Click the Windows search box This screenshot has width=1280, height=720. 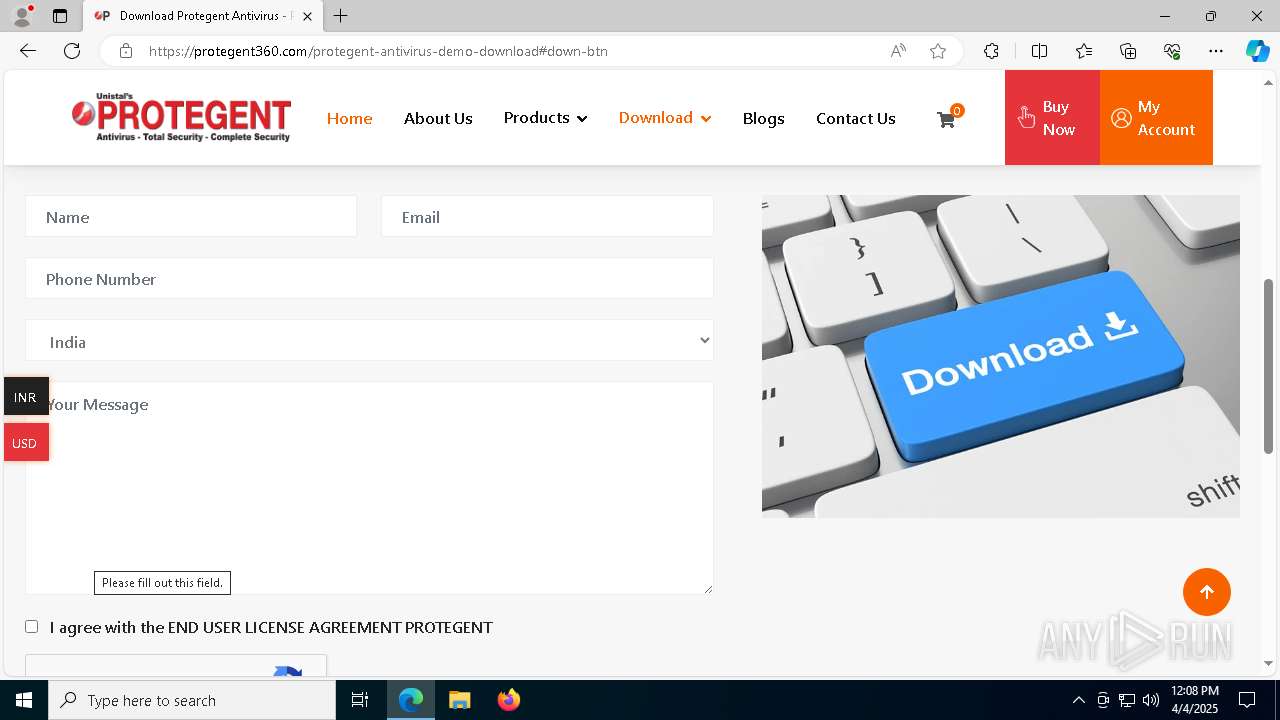point(192,700)
